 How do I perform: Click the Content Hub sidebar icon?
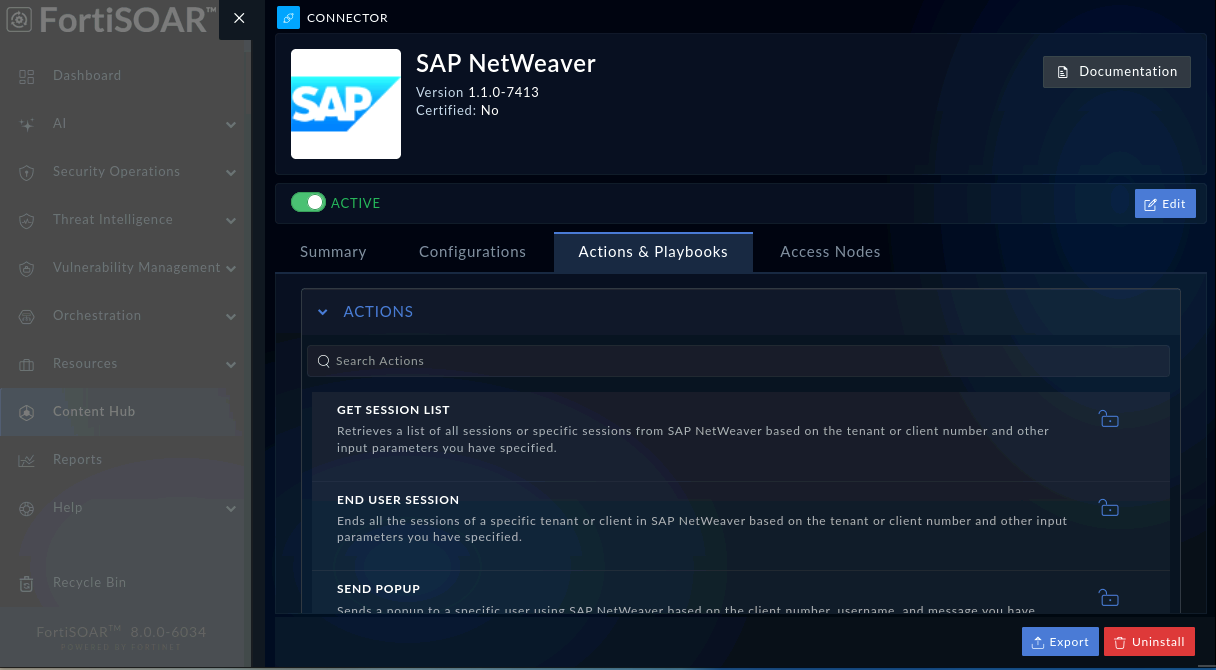click(27, 412)
